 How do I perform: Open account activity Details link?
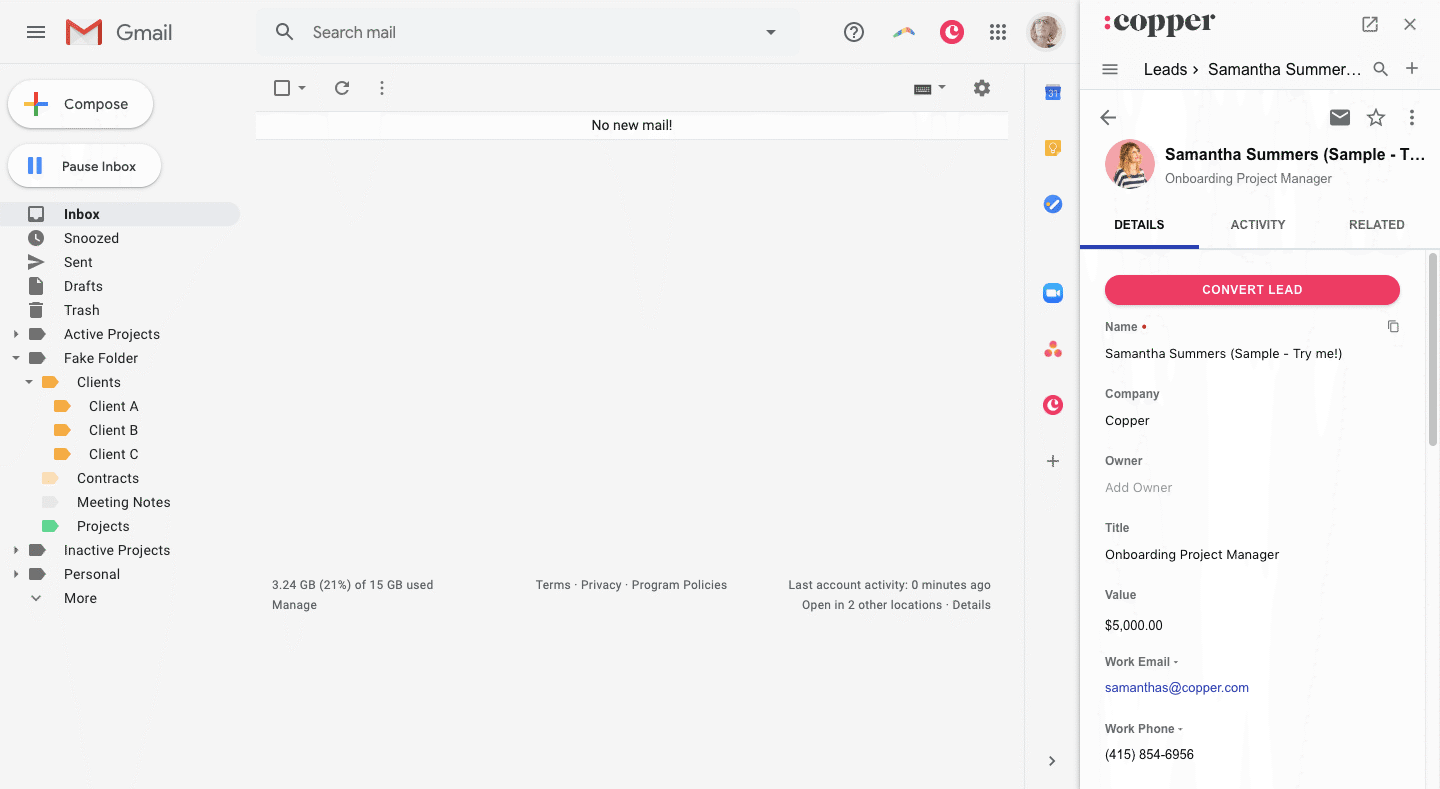point(971,605)
